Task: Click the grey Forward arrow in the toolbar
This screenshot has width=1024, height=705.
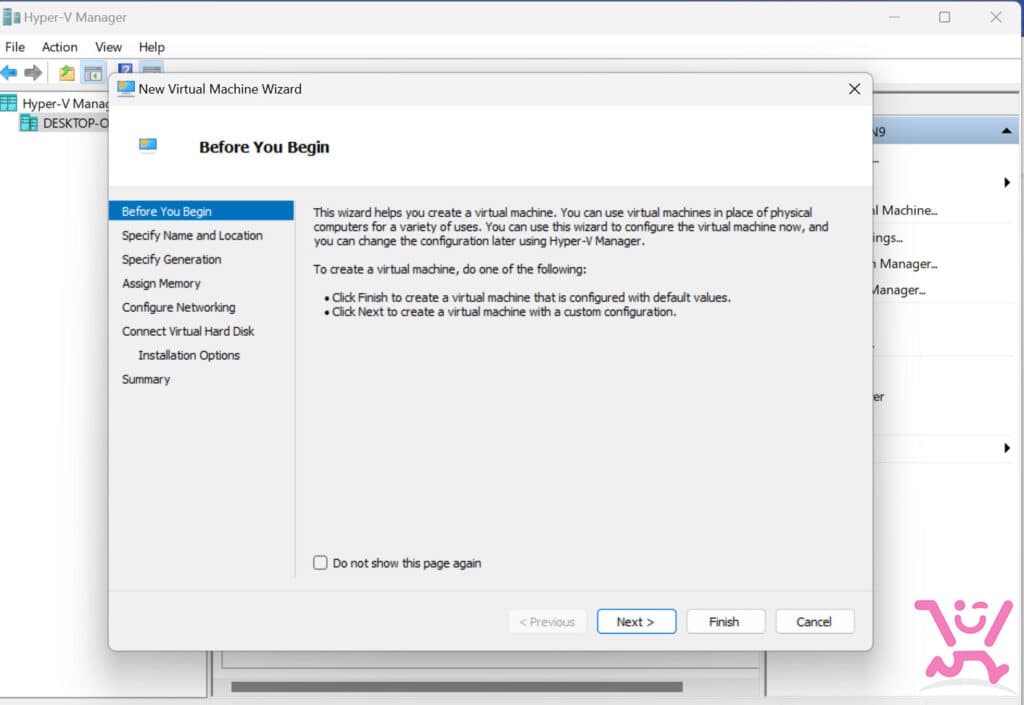Action: (33, 72)
